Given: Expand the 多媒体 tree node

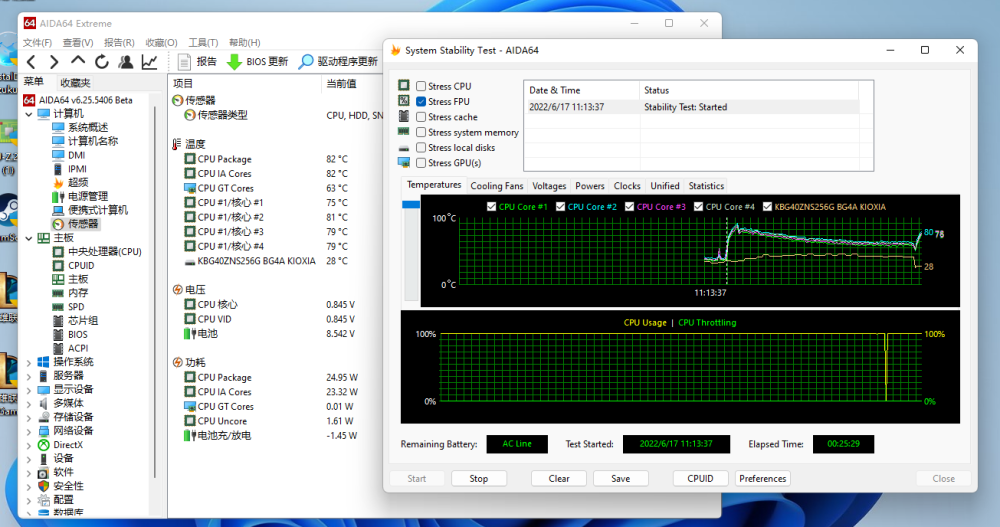Looking at the screenshot, I should (x=29, y=404).
